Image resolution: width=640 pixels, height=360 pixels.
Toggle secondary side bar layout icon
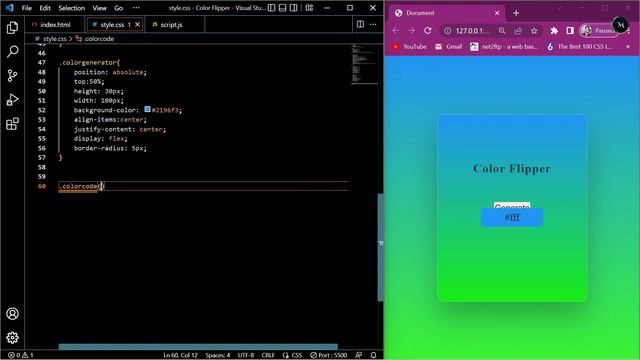293,8
